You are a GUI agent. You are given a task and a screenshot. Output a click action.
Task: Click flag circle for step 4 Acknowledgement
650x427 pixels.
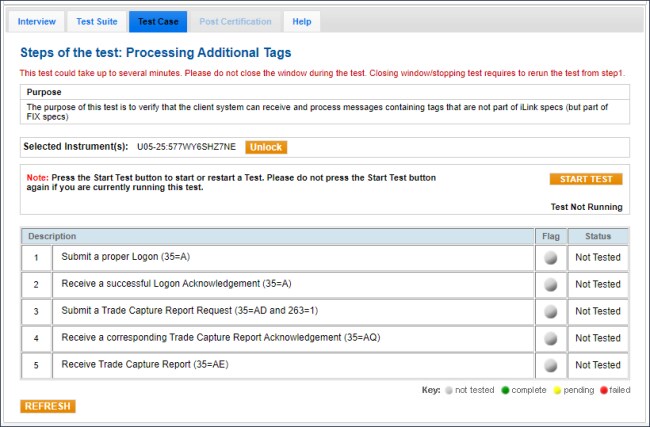(550, 339)
